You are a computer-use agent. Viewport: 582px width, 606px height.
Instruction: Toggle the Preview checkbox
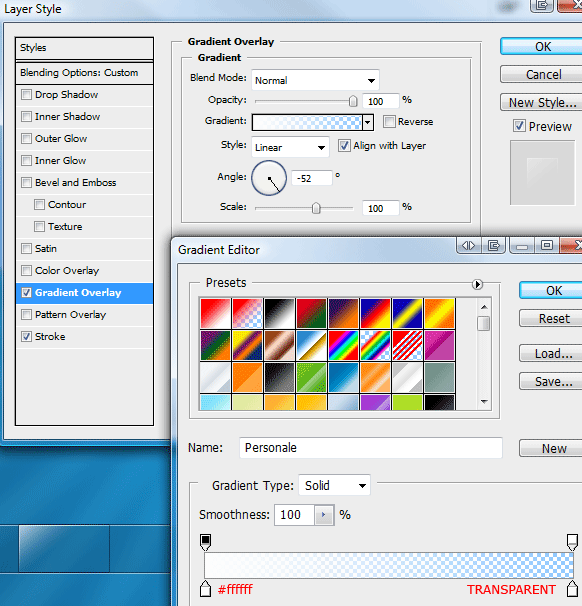click(519, 126)
